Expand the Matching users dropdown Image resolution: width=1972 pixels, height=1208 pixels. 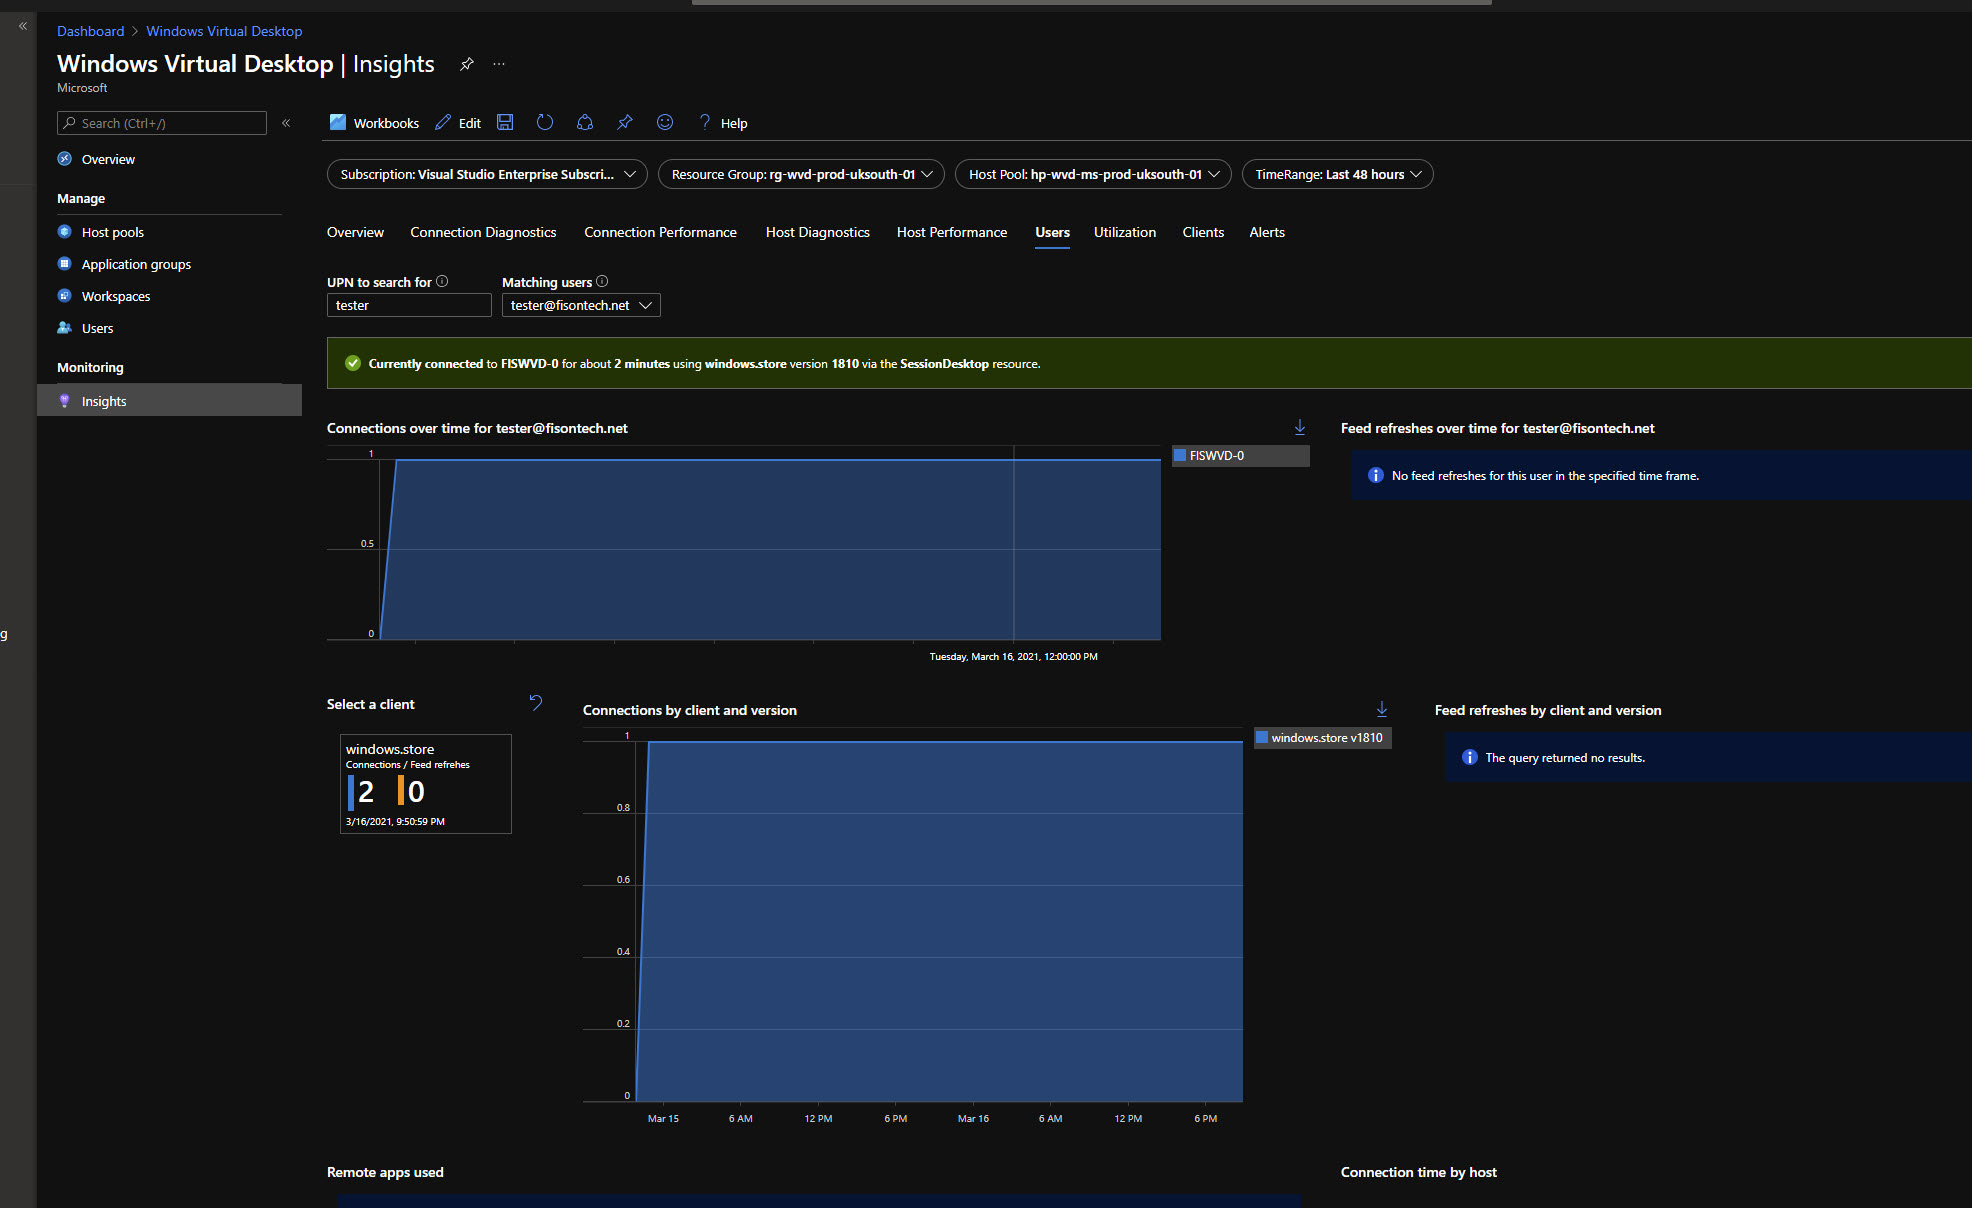[x=581, y=305]
